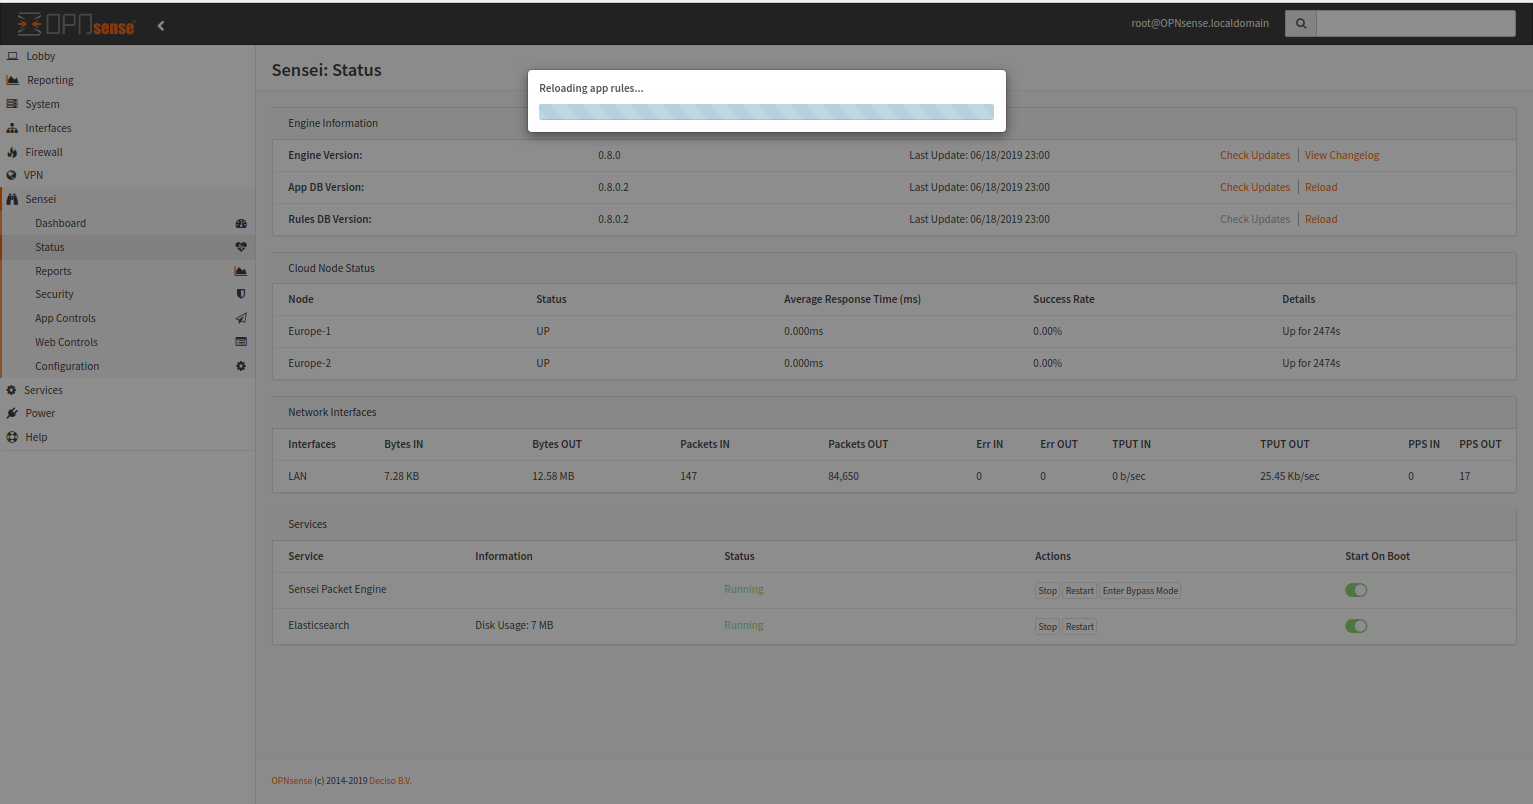The height and width of the screenshot is (804, 1533).
Task: Open the Lobby menu item
Action: 40,56
